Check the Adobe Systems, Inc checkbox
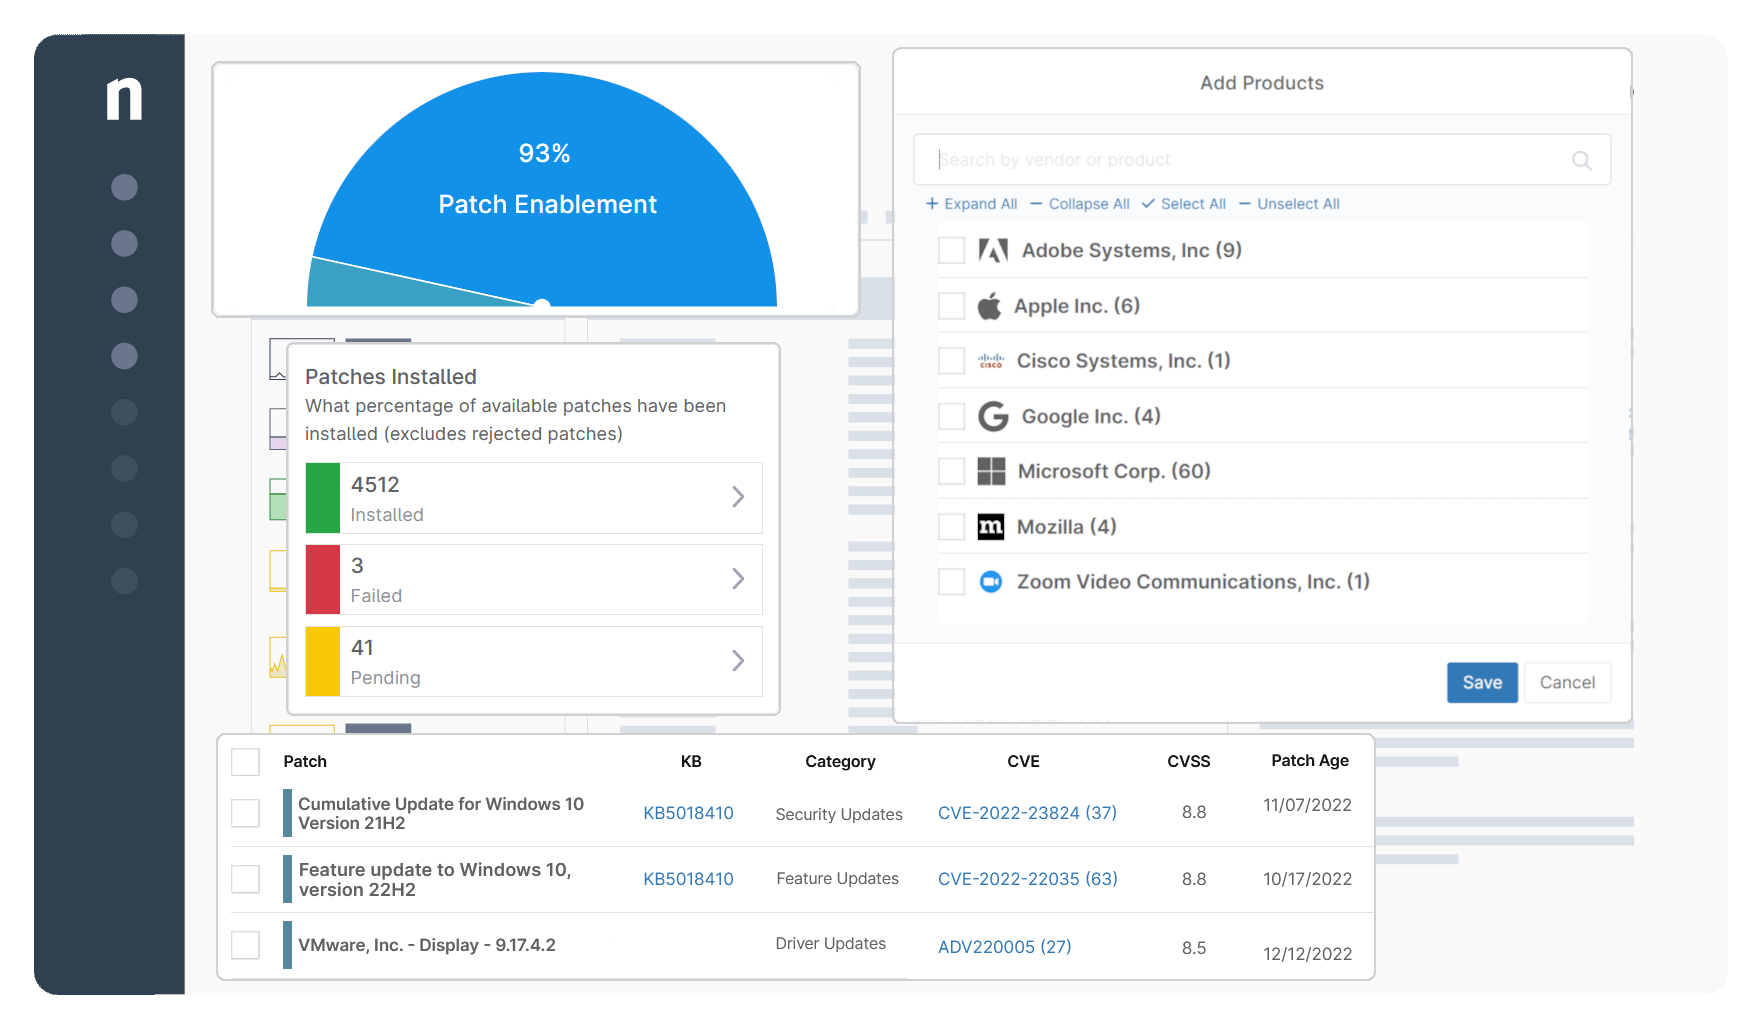1761x1030 pixels. [x=951, y=250]
